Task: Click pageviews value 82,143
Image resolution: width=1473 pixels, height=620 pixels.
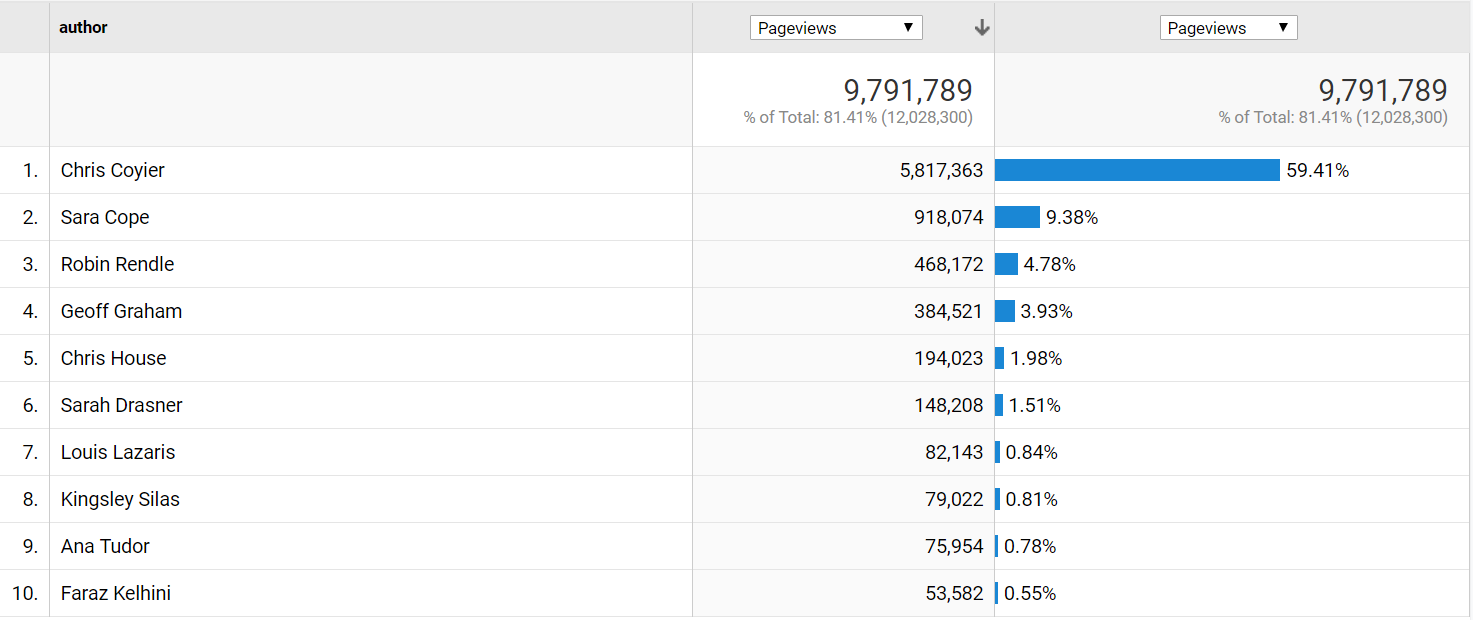Action: point(954,452)
